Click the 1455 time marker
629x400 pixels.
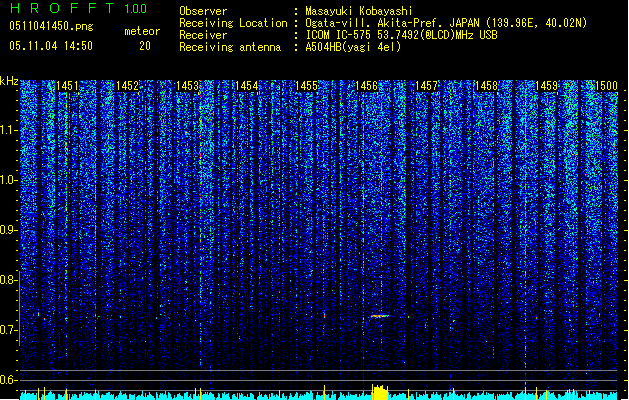(x=306, y=86)
